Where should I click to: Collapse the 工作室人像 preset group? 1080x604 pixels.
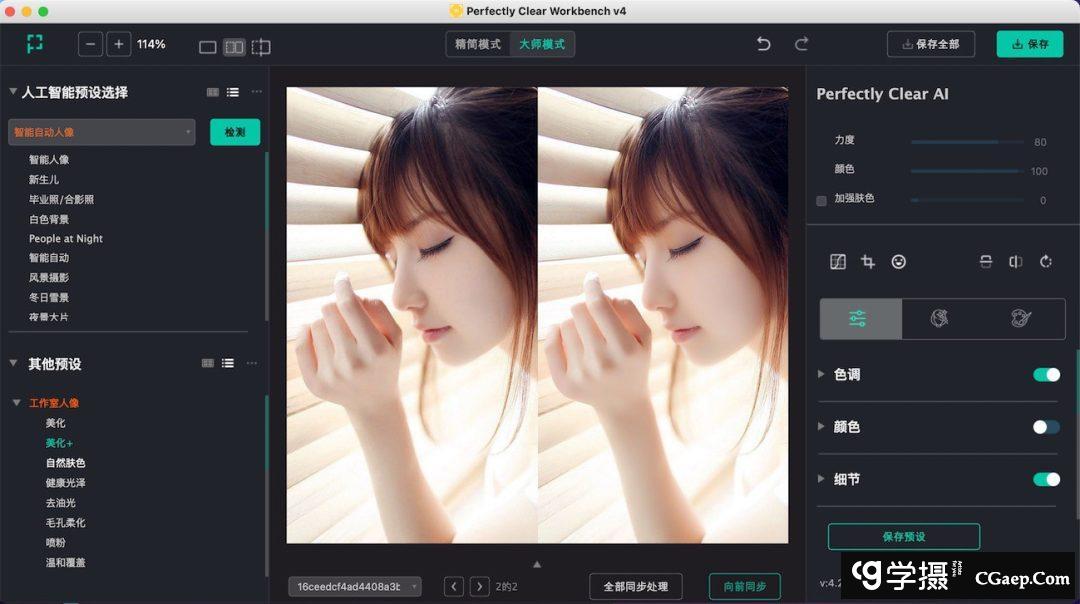pyautogui.click(x=16, y=403)
